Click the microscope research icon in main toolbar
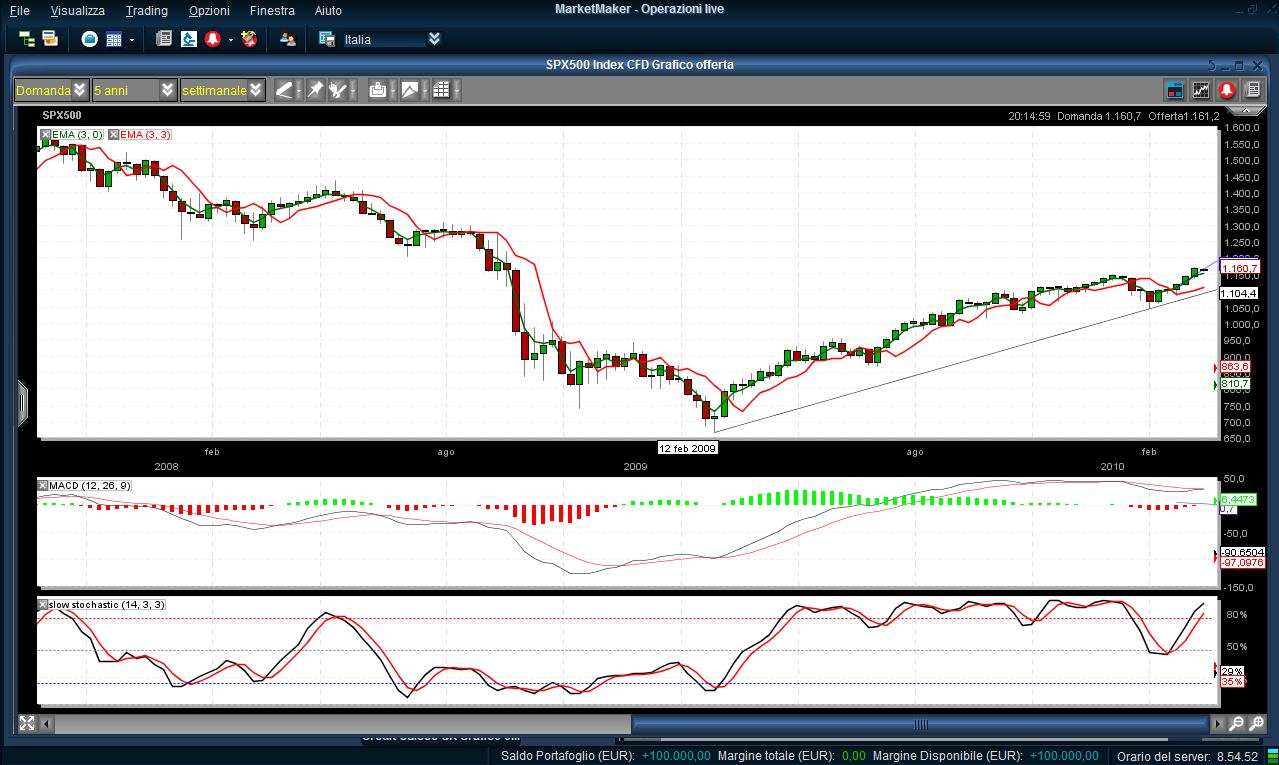The image size is (1279, 765). pyautogui.click(x=188, y=39)
